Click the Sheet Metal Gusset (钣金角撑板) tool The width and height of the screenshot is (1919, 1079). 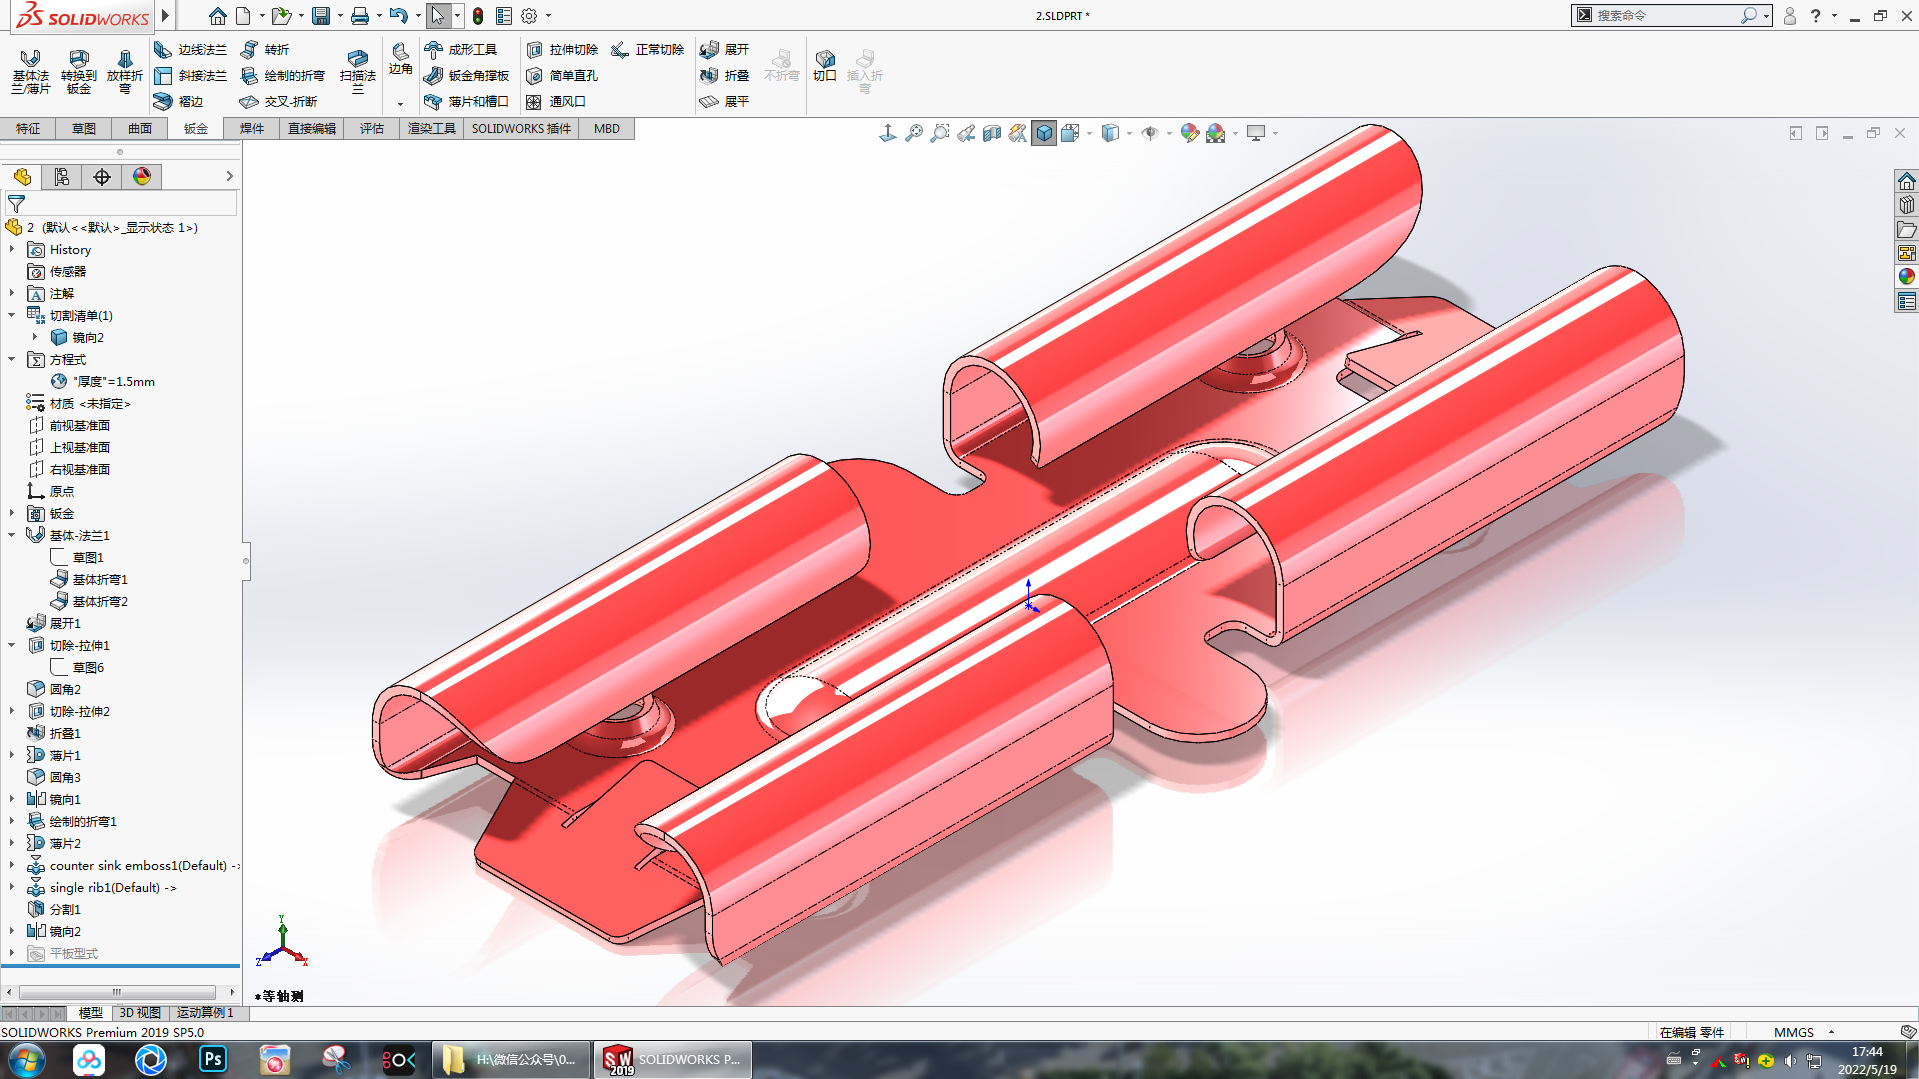(467, 75)
